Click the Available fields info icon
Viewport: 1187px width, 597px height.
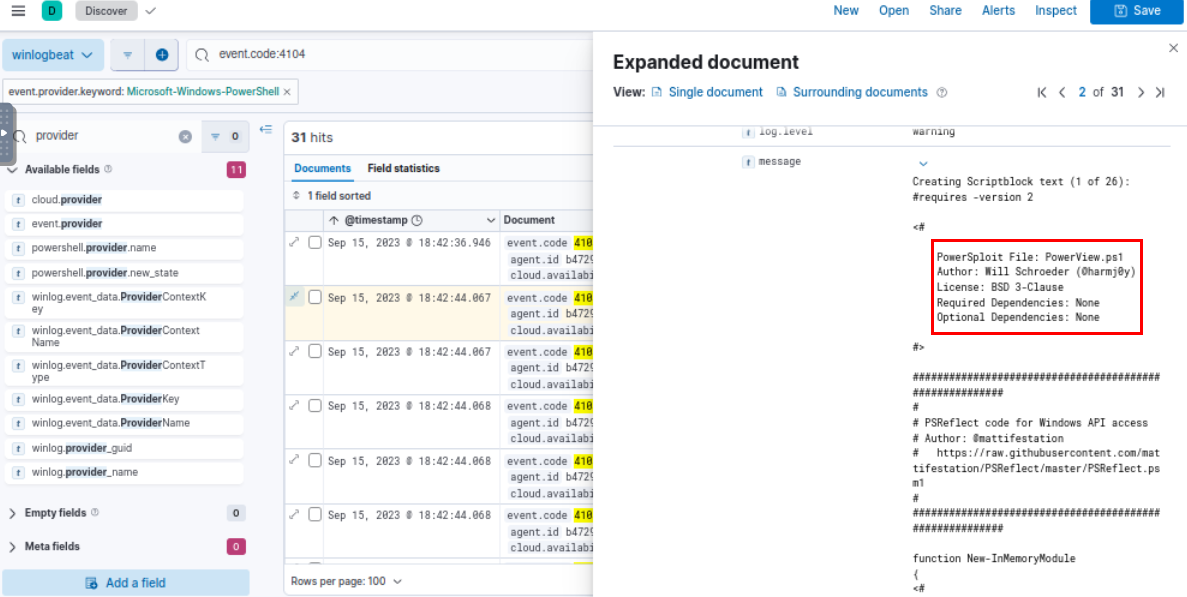(107, 169)
